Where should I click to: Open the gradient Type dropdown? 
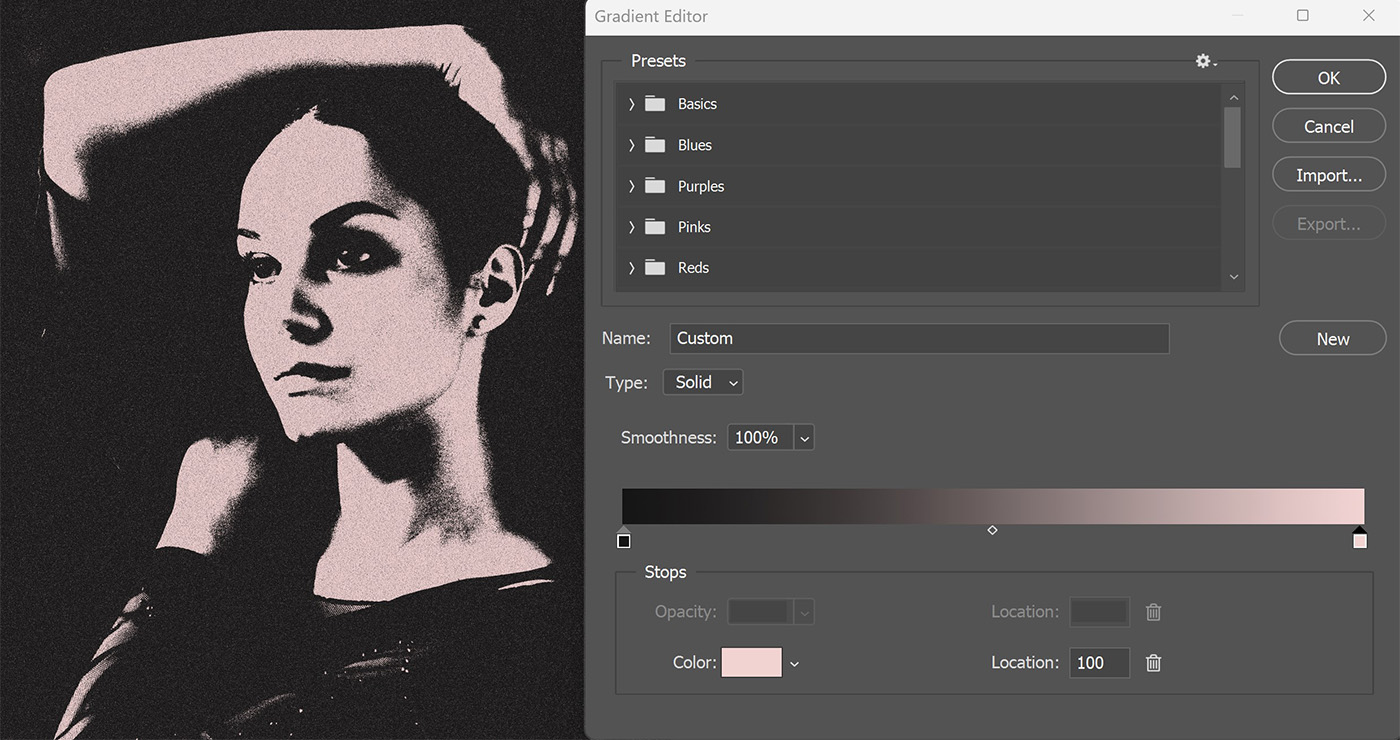(x=702, y=382)
